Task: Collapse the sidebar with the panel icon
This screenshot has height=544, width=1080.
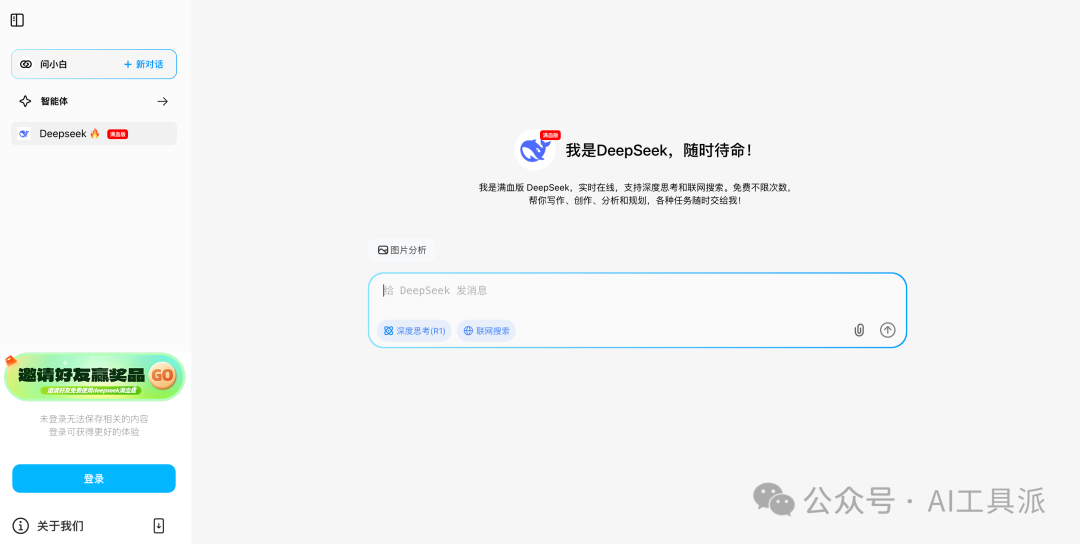Action: point(17,21)
